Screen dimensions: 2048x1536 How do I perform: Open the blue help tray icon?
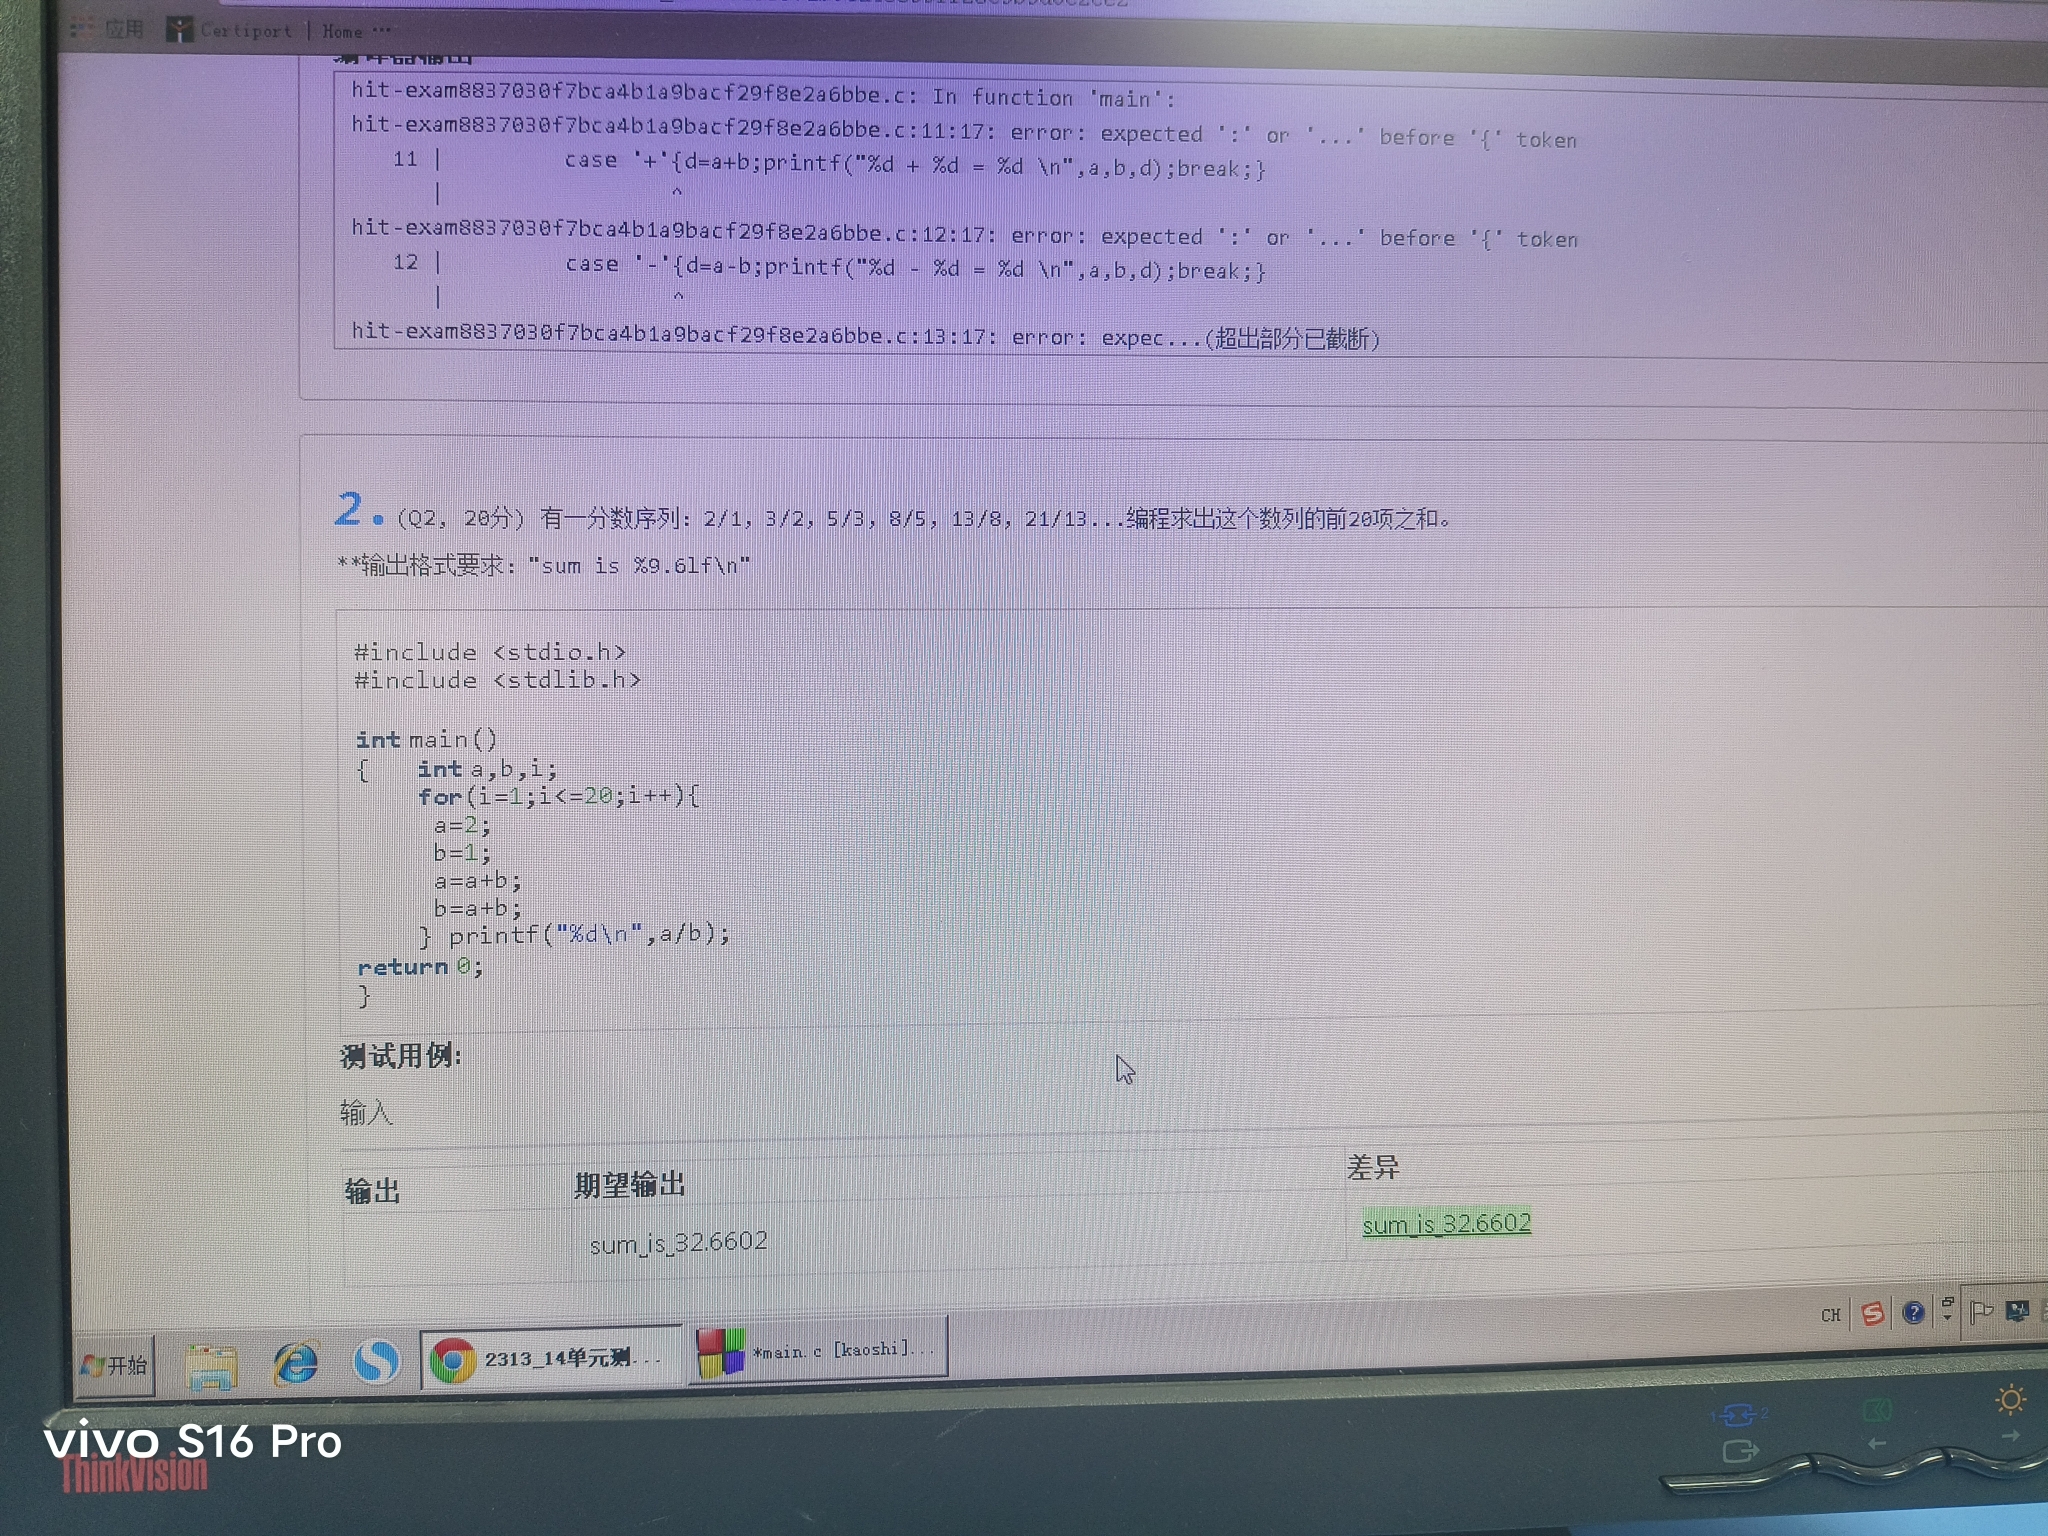(x=1913, y=1313)
